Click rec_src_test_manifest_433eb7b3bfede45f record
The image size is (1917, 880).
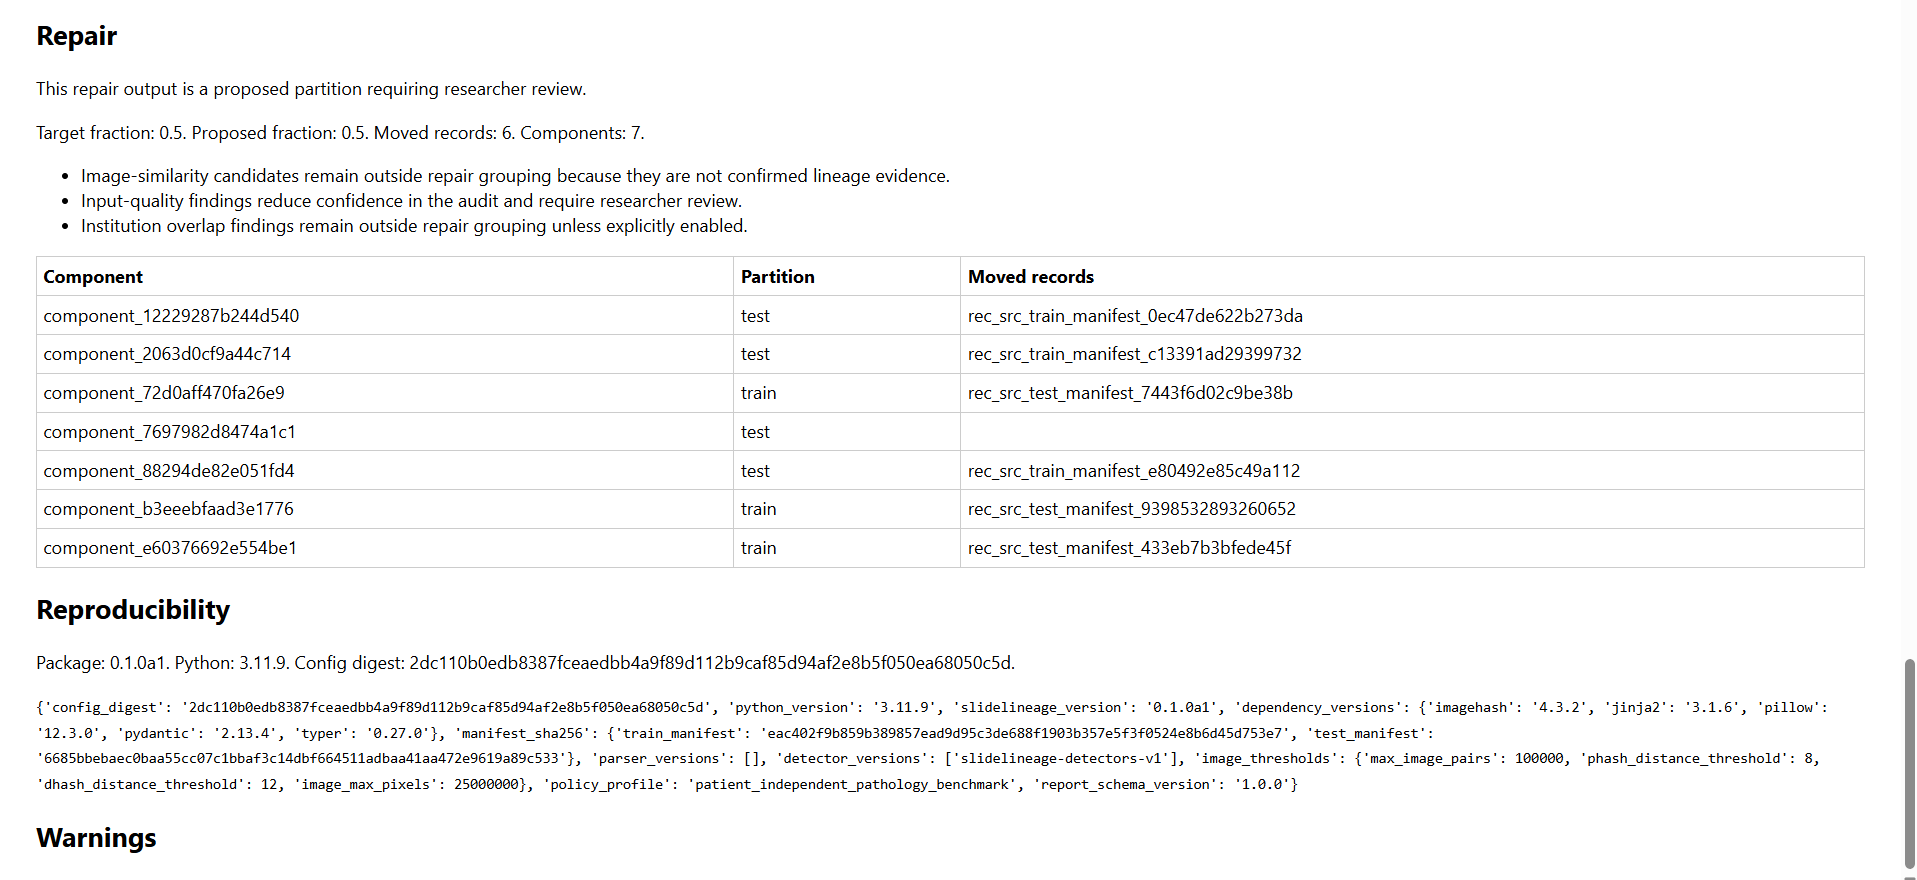click(1129, 548)
